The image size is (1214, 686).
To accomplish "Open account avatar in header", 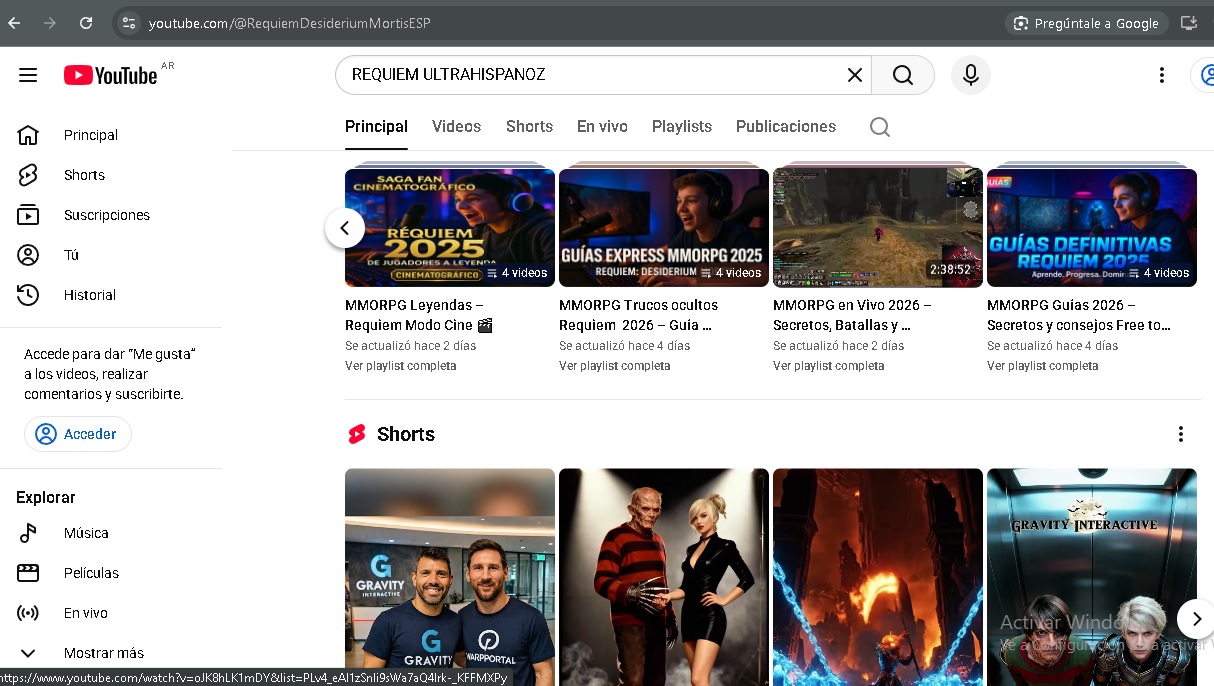I will 1204,75.
